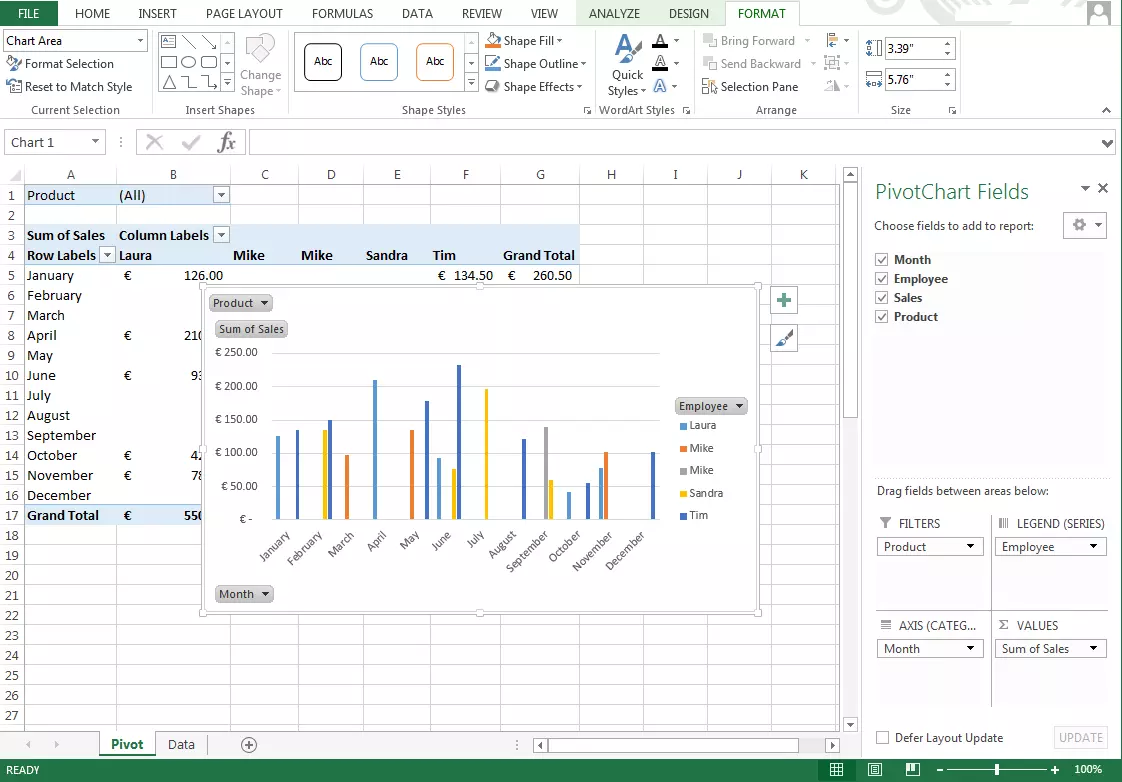Open Shape Styles dialog launcher

(x=587, y=110)
